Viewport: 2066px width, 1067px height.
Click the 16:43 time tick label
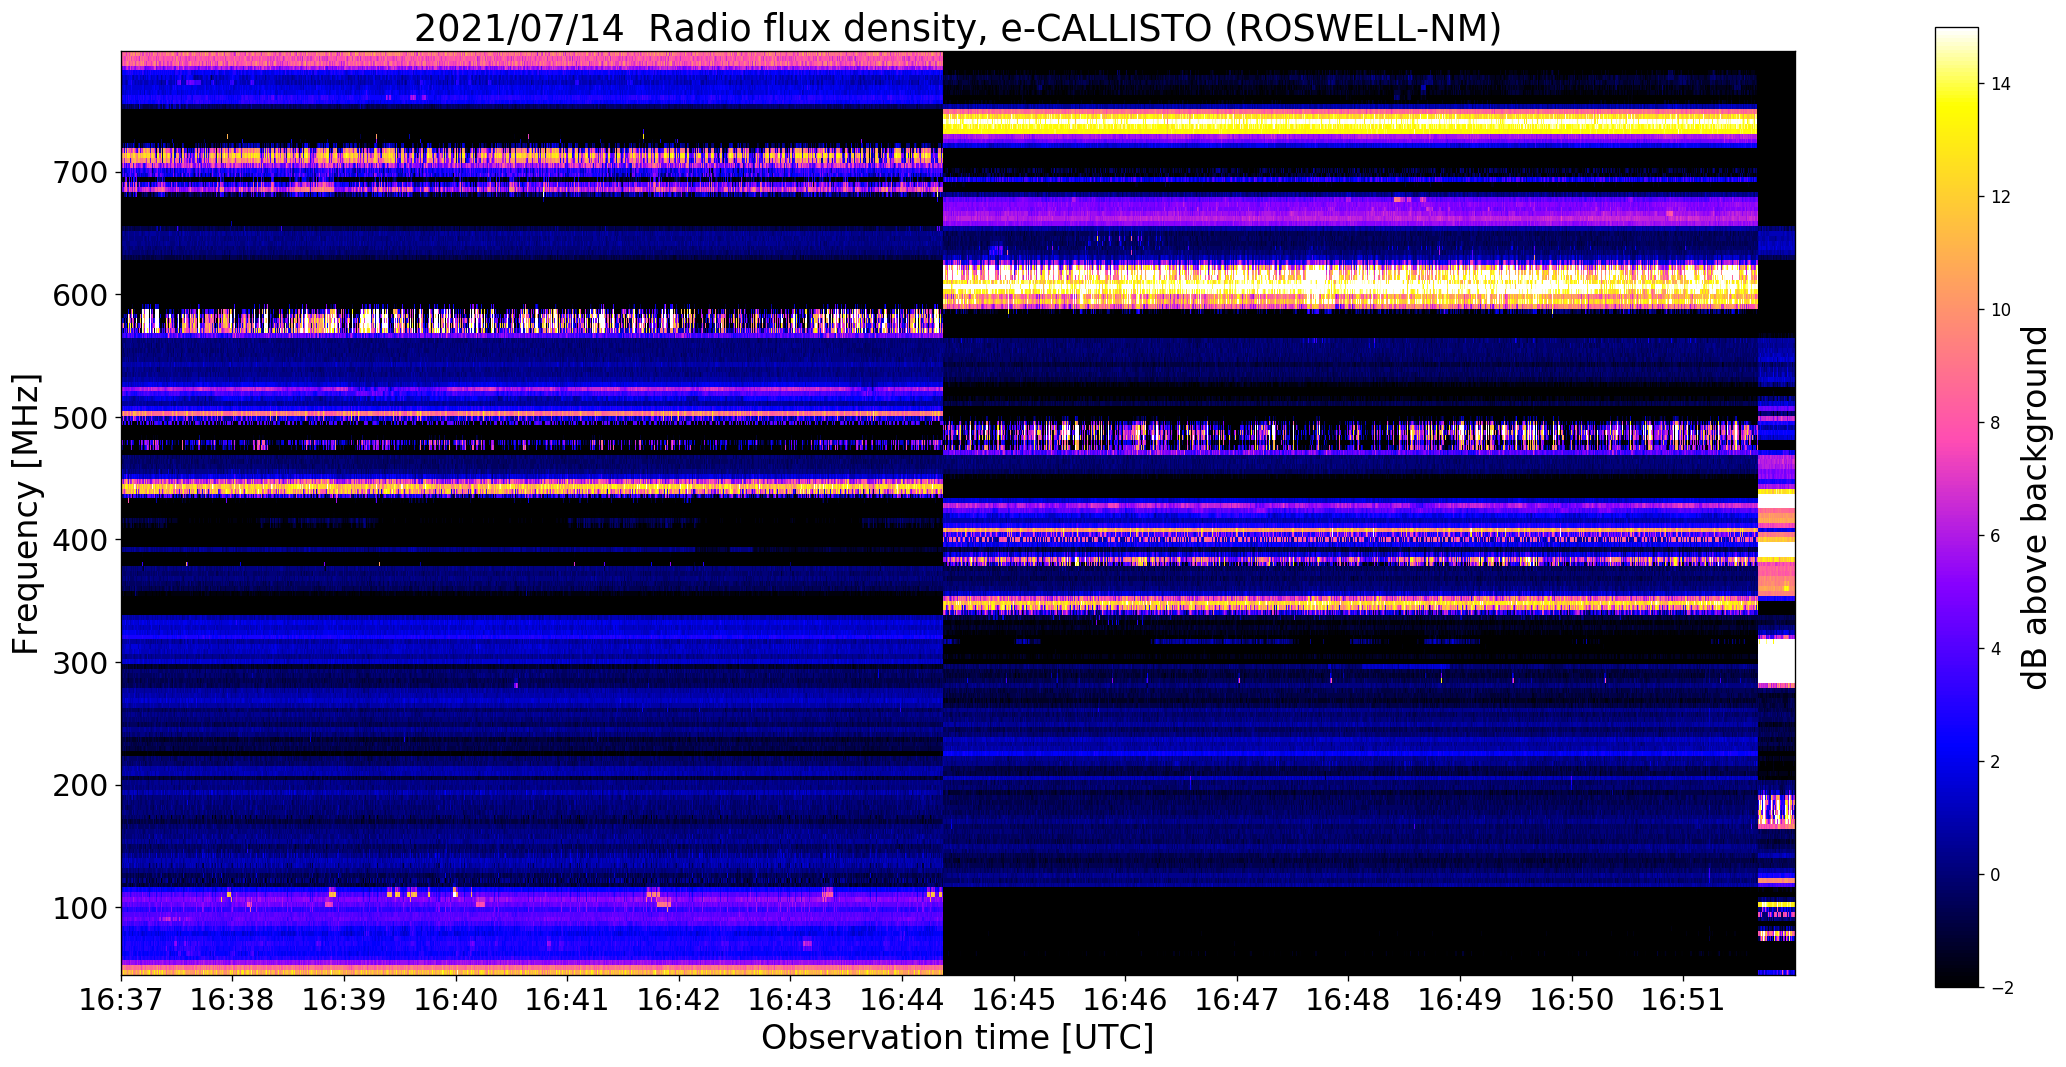tap(790, 999)
